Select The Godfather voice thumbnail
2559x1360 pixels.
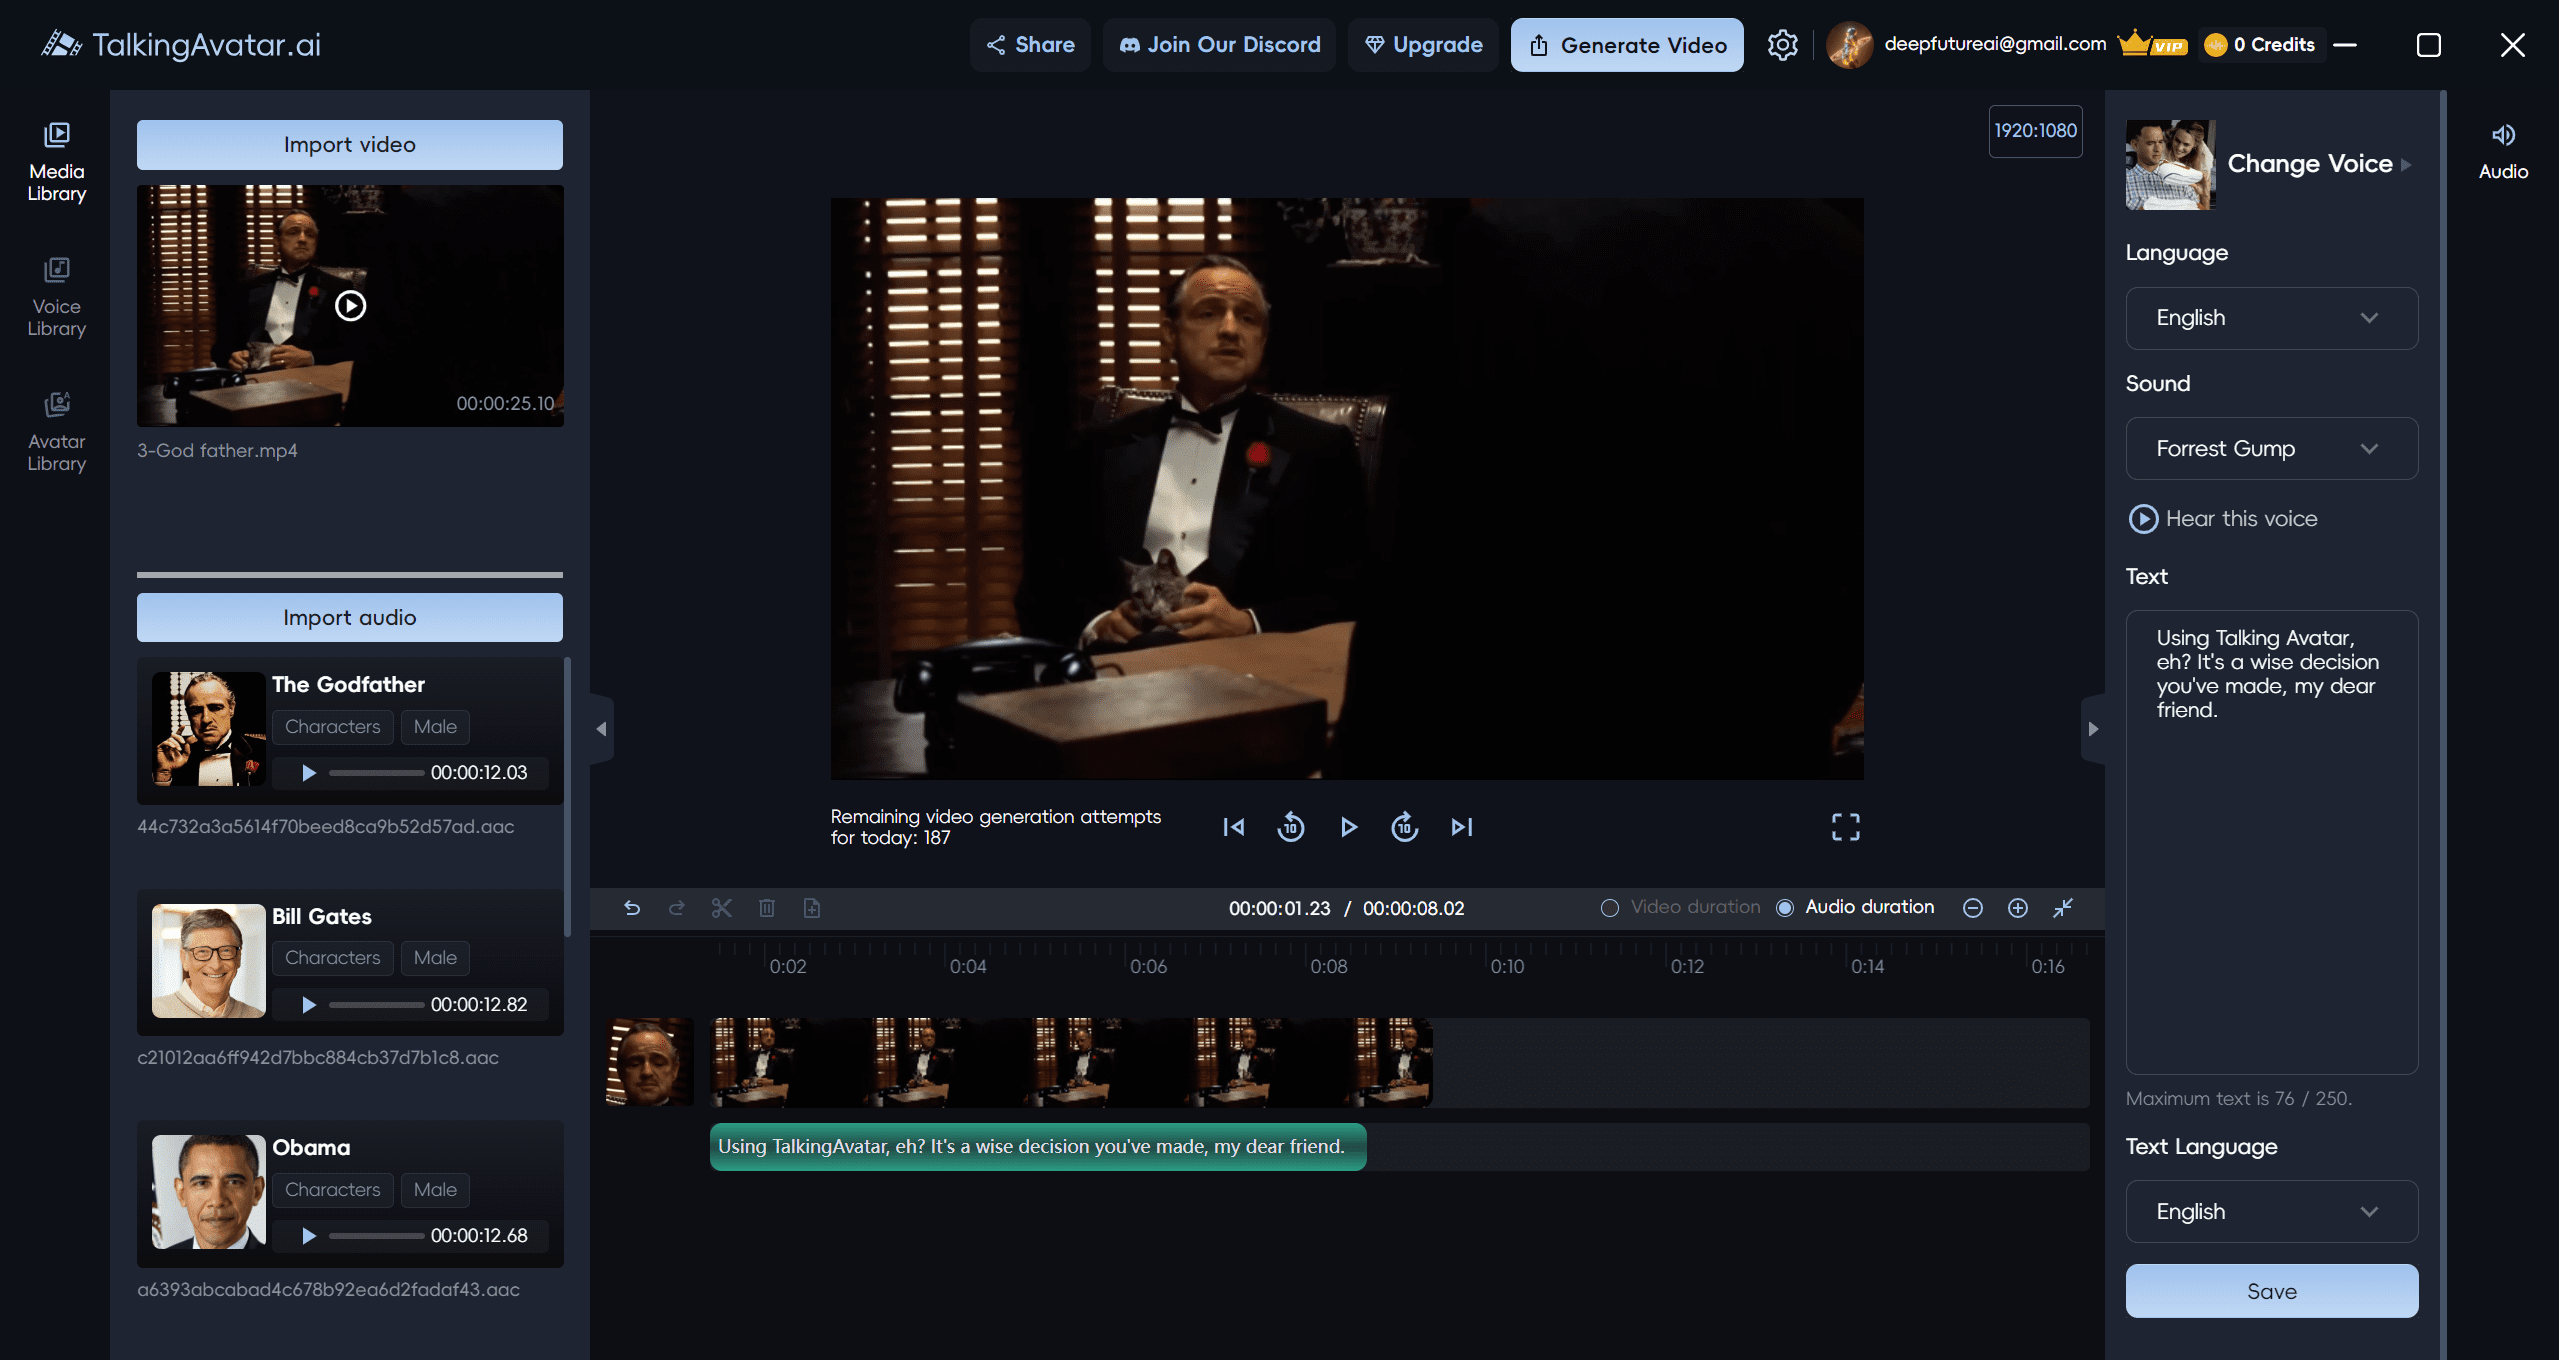[x=208, y=729]
